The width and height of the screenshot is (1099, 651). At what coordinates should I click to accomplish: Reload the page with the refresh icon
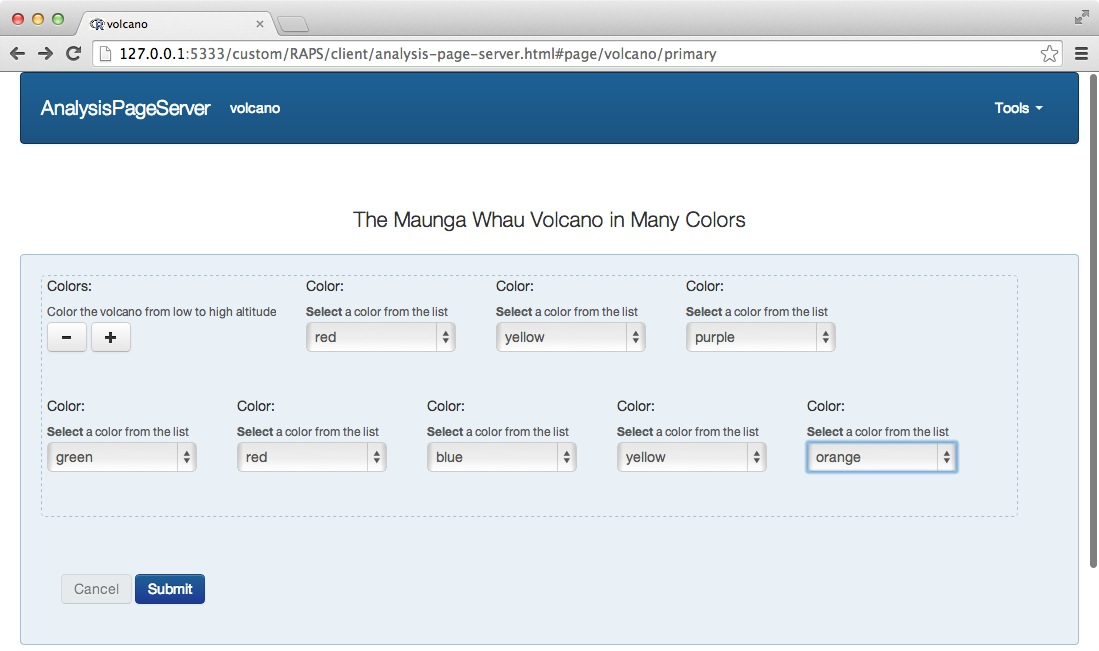(73, 54)
